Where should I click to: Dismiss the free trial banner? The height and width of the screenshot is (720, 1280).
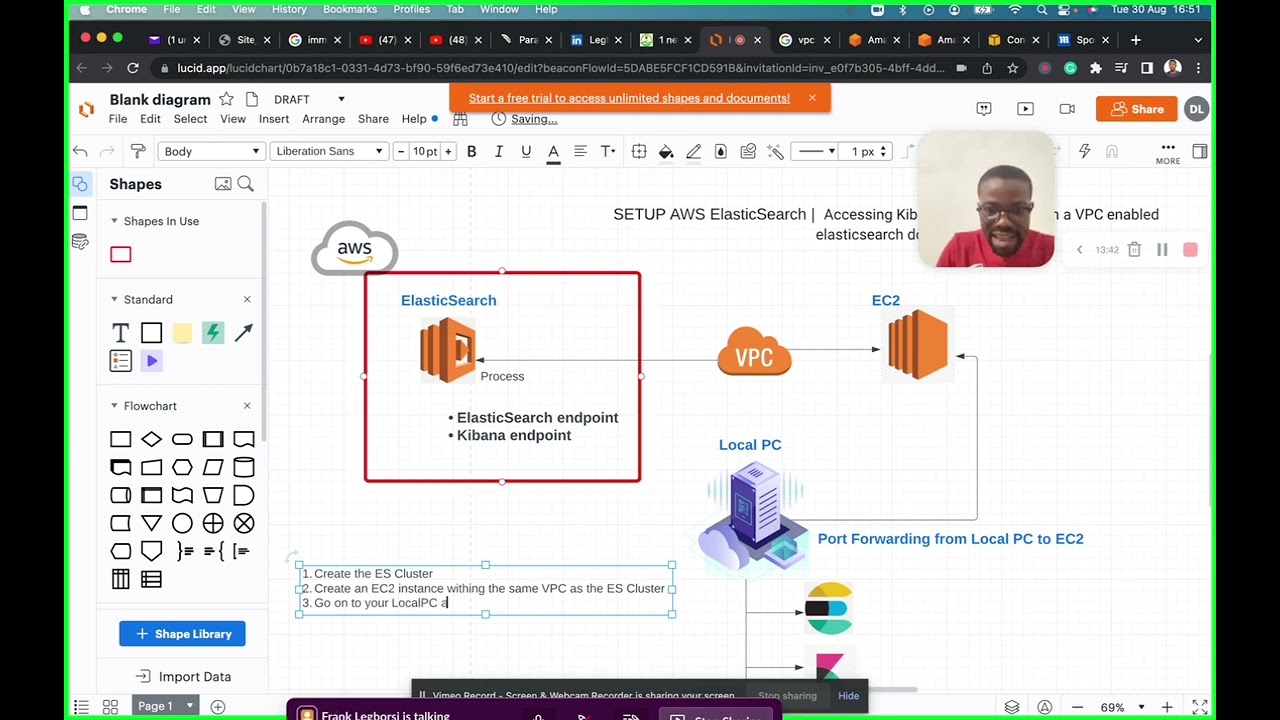pyautogui.click(x=812, y=98)
